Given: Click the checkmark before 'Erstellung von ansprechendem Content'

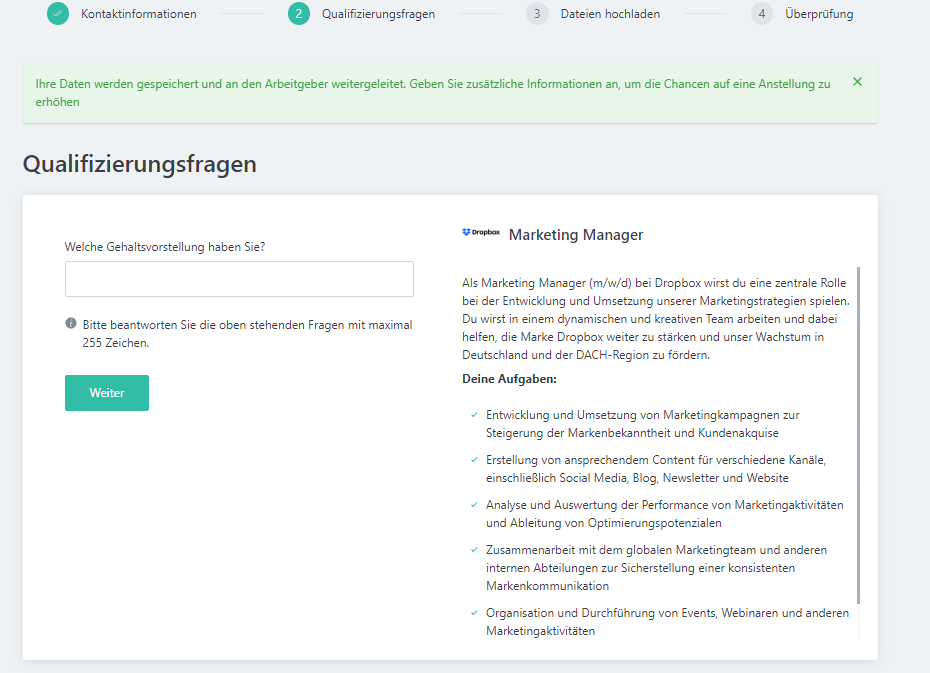Looking at the screenshot, I should click(474, 460).
